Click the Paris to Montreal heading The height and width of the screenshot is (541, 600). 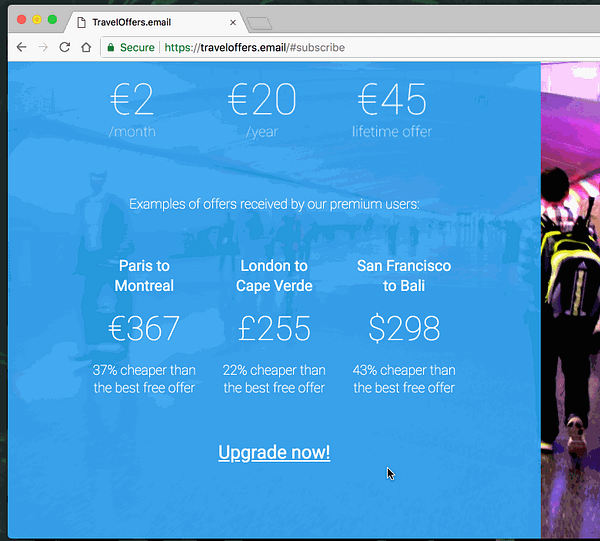tap(144, 275)
